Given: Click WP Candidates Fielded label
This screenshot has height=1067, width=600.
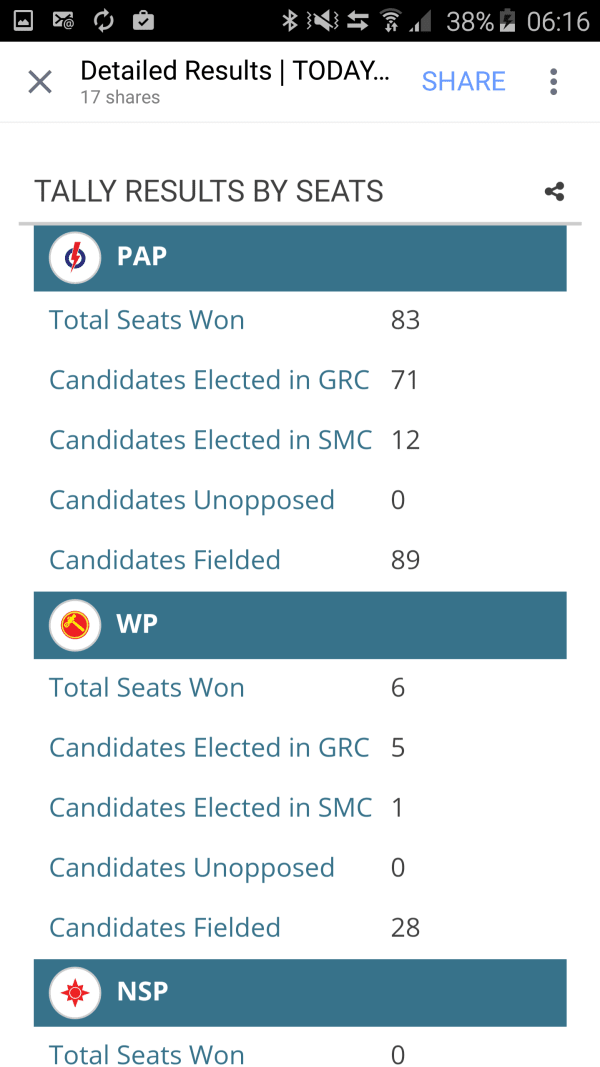Looking at the screenshot, I should [165, 928].
